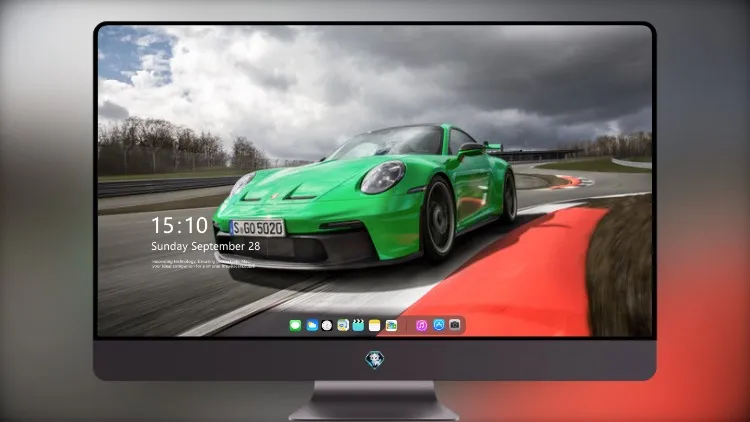Open the blue App Store icon
The width and height of the screenshot is (750, 422).
(439, 325)
